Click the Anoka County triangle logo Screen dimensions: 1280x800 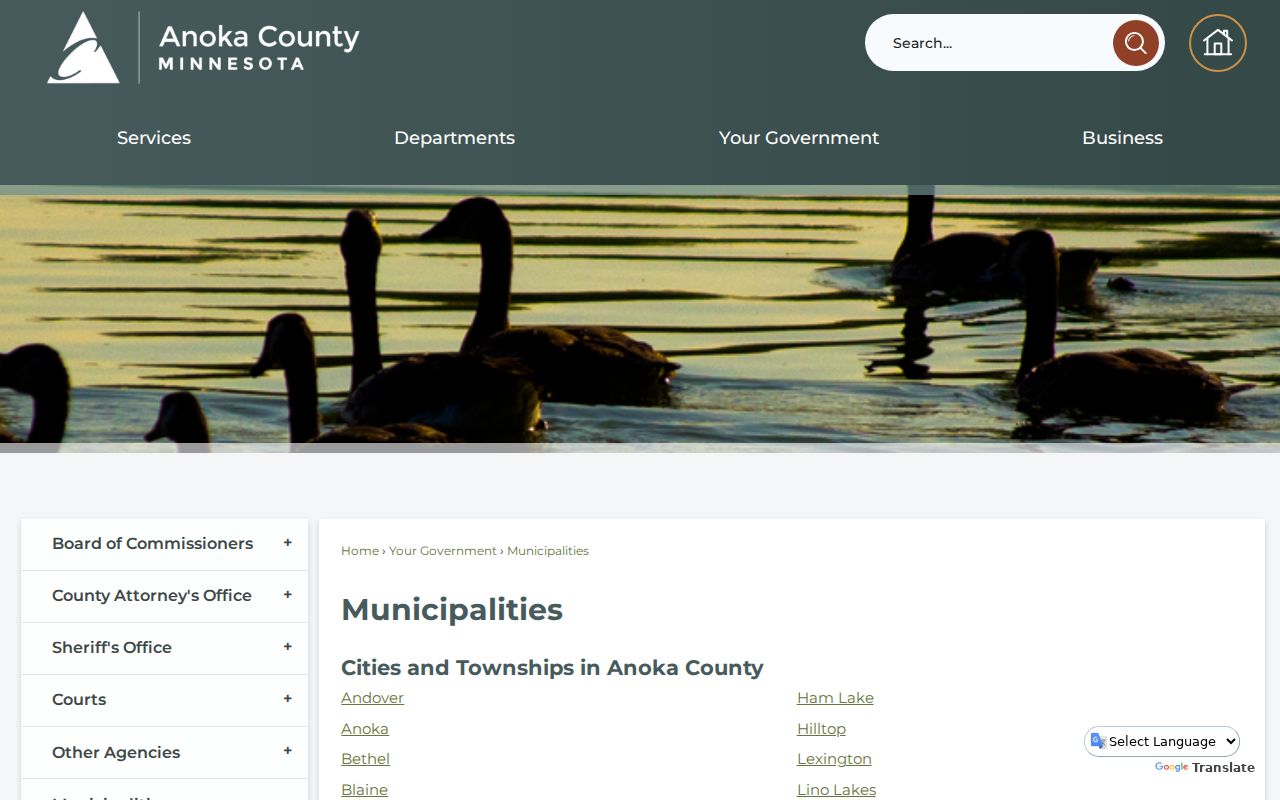pos(83,47)
